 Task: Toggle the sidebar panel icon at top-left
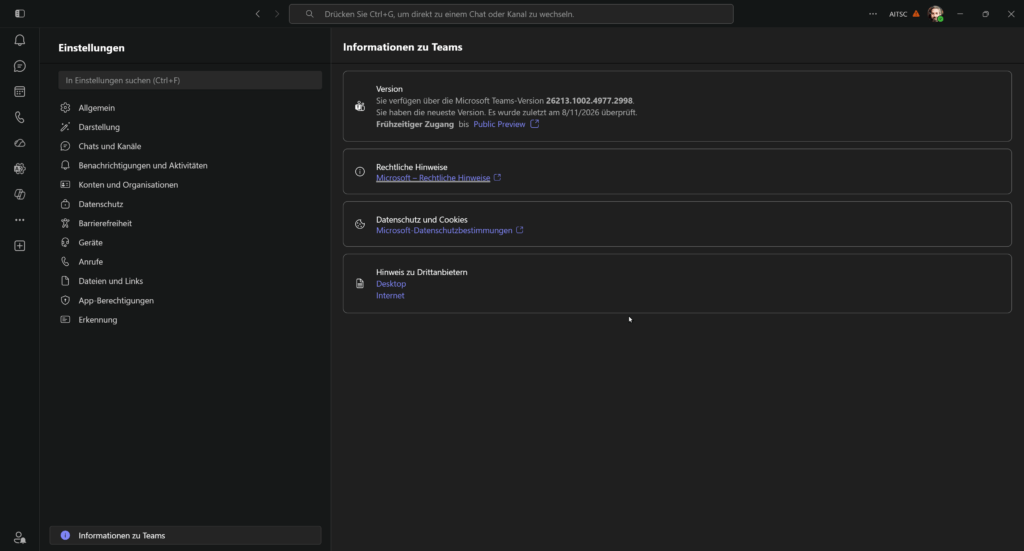(20, 14)
